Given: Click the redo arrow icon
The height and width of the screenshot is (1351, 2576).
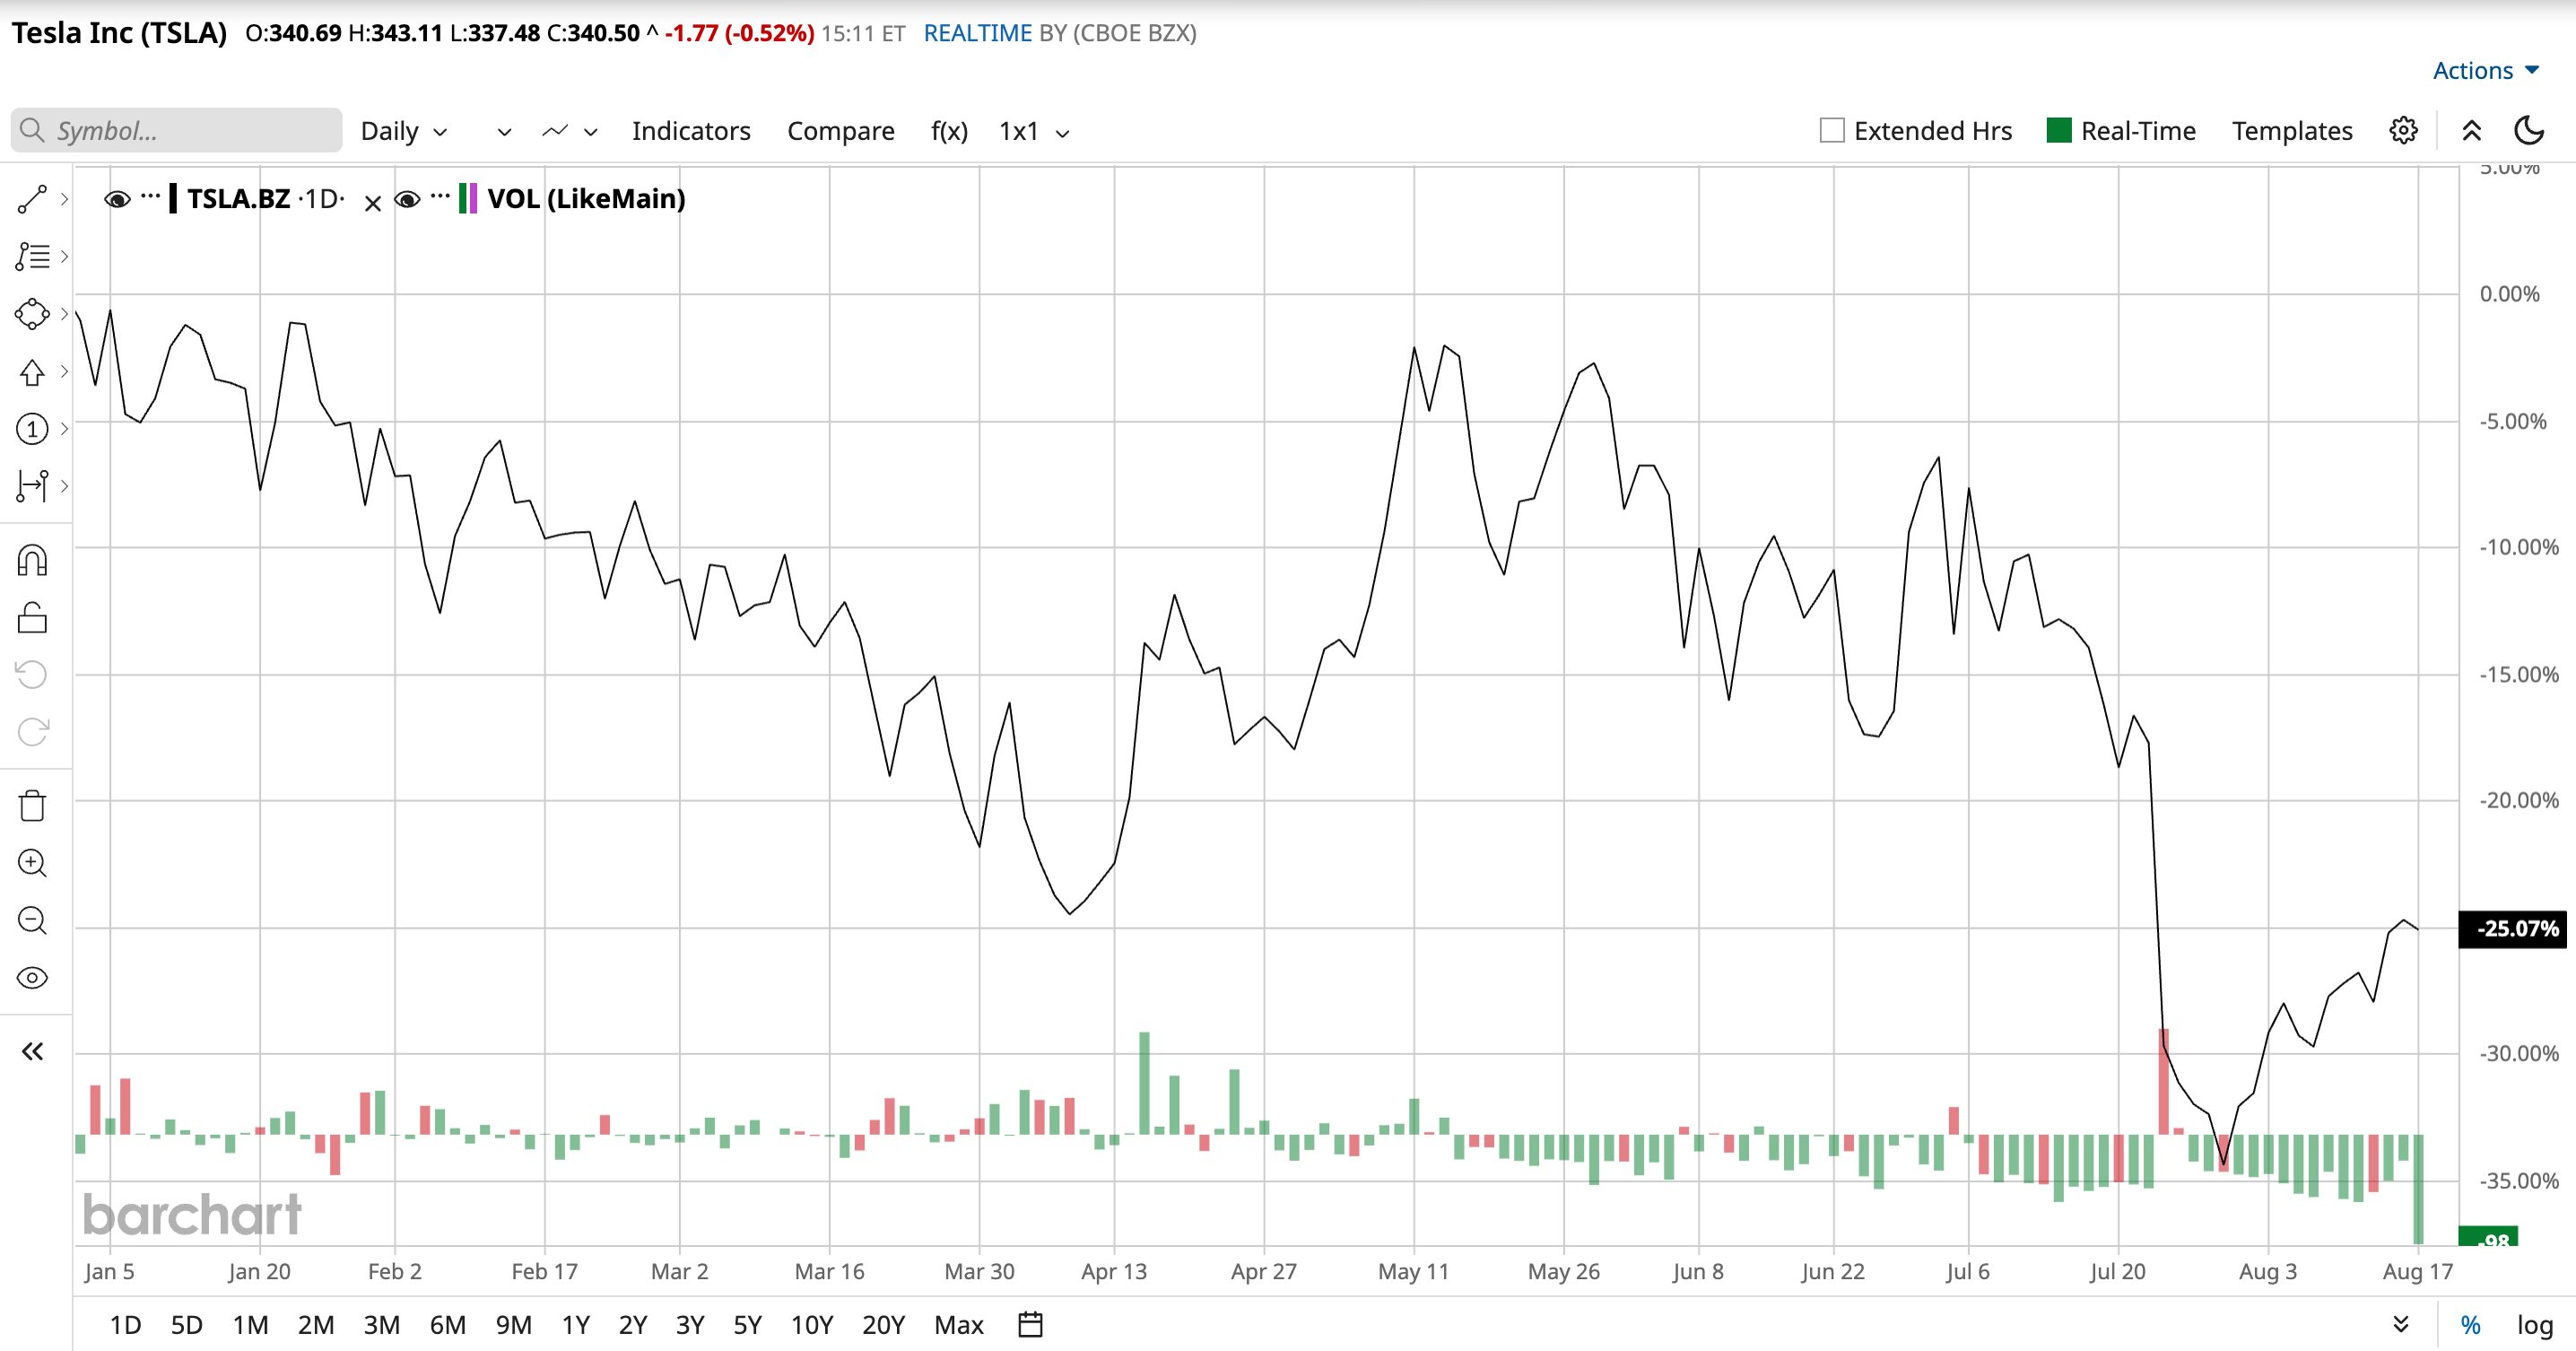Looking at the screenshot, I should pyautogui.click(x=32, y=731).
